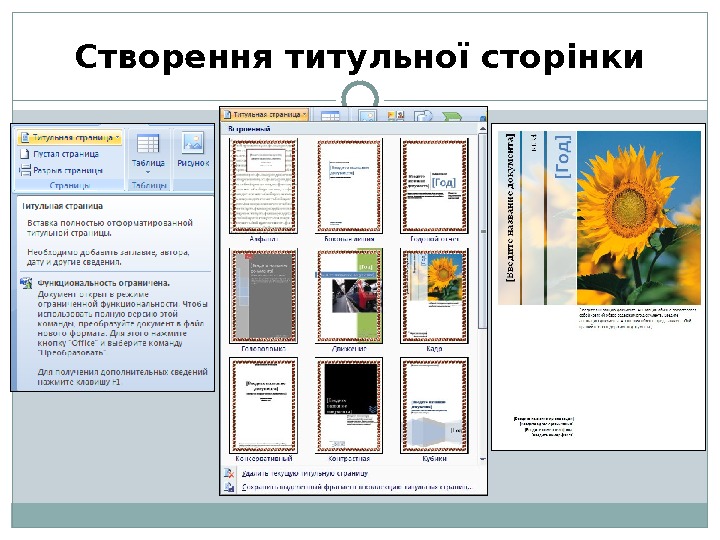
Task: Select Удалить текущую титульную страницу
Action: [305, 473]
